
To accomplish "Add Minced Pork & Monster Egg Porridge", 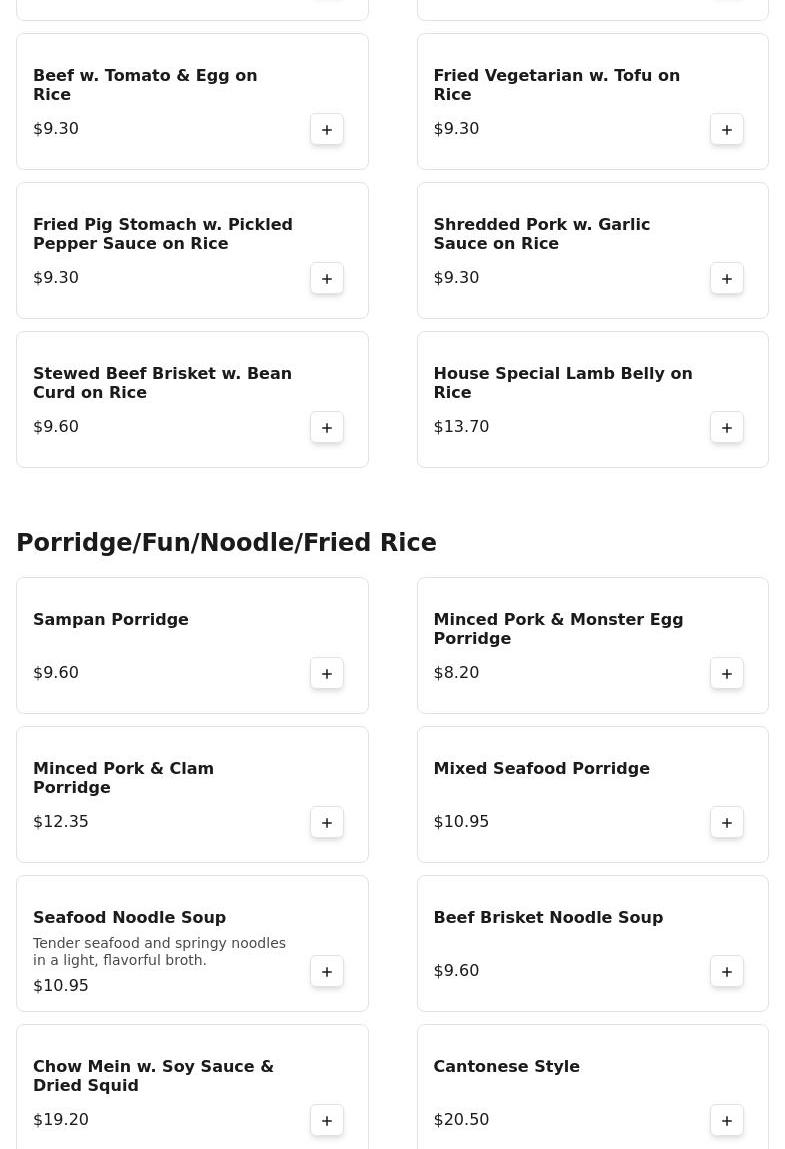I will tap(727, 673).
